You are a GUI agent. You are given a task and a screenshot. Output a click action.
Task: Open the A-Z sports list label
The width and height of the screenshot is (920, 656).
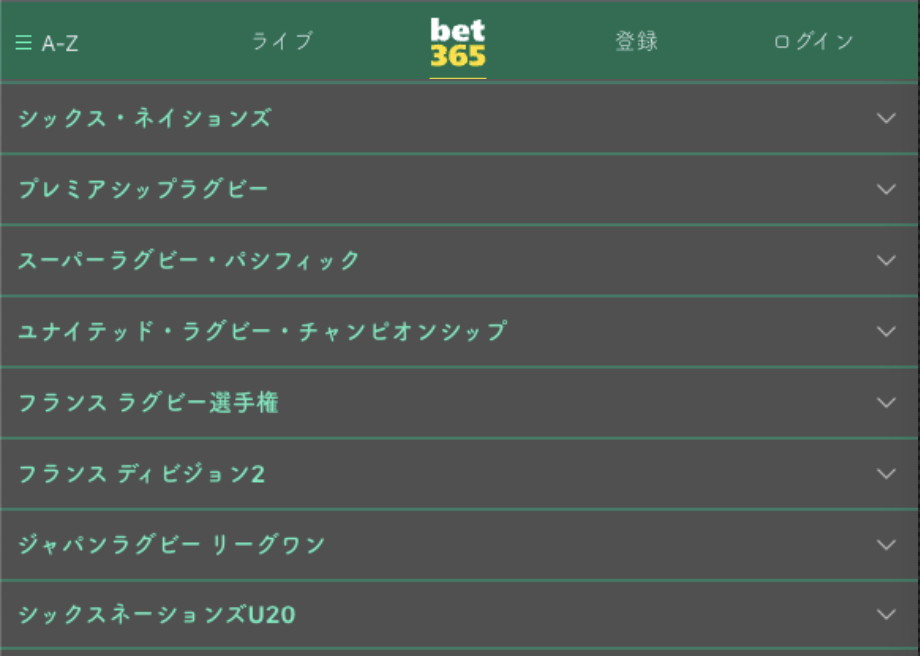[60, 43]
